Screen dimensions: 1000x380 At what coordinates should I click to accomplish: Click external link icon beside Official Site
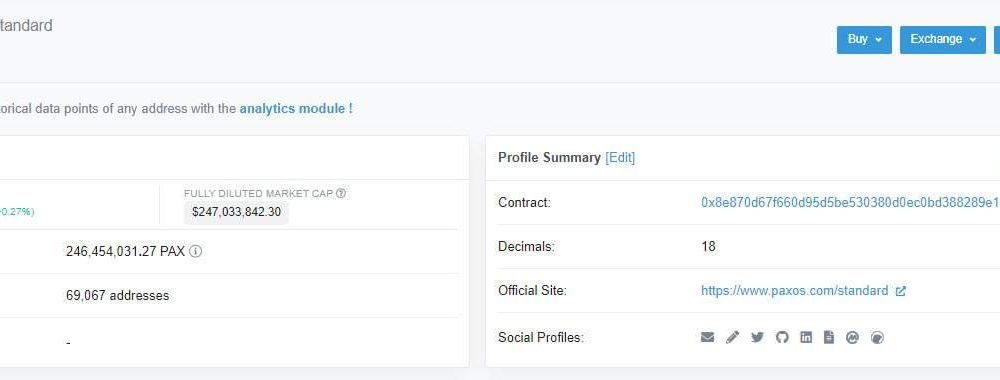click(x=901, y=291)
